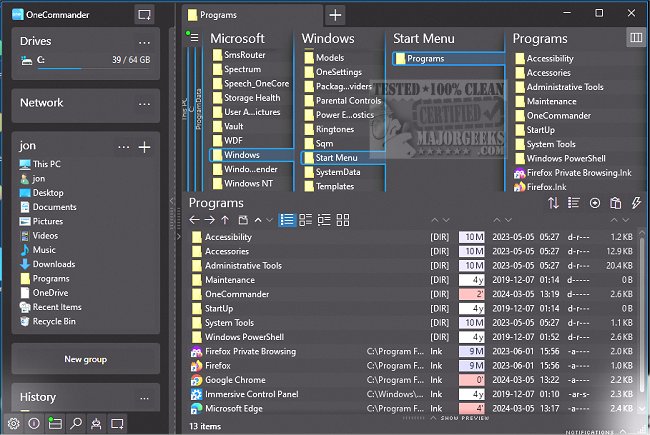Screen dimensions: 650x435
Task: Open Recent Items in favorites
Action: click(50, 307)
